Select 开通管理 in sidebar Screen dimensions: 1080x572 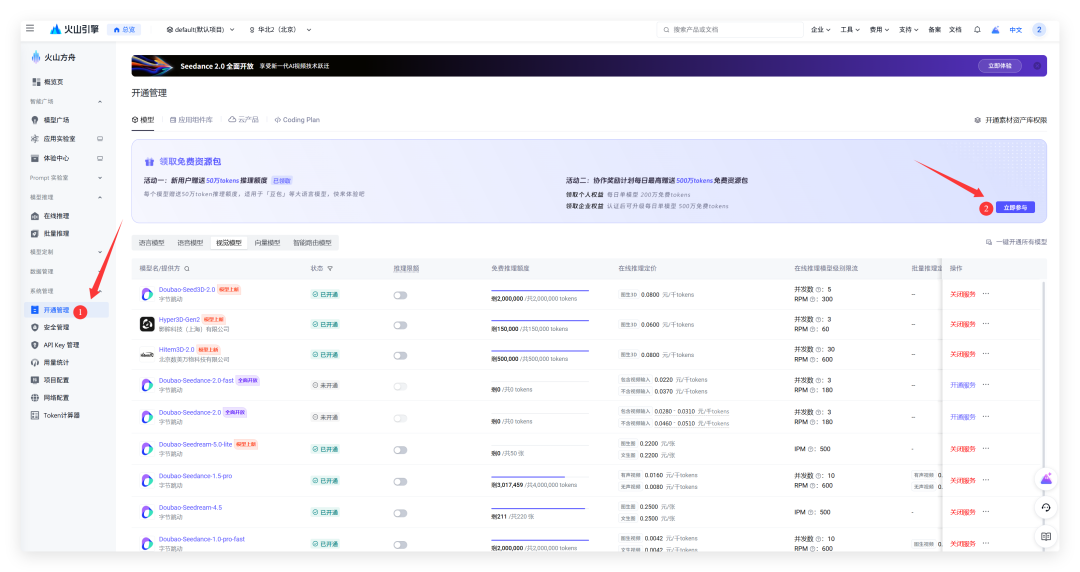click(66, 310)
